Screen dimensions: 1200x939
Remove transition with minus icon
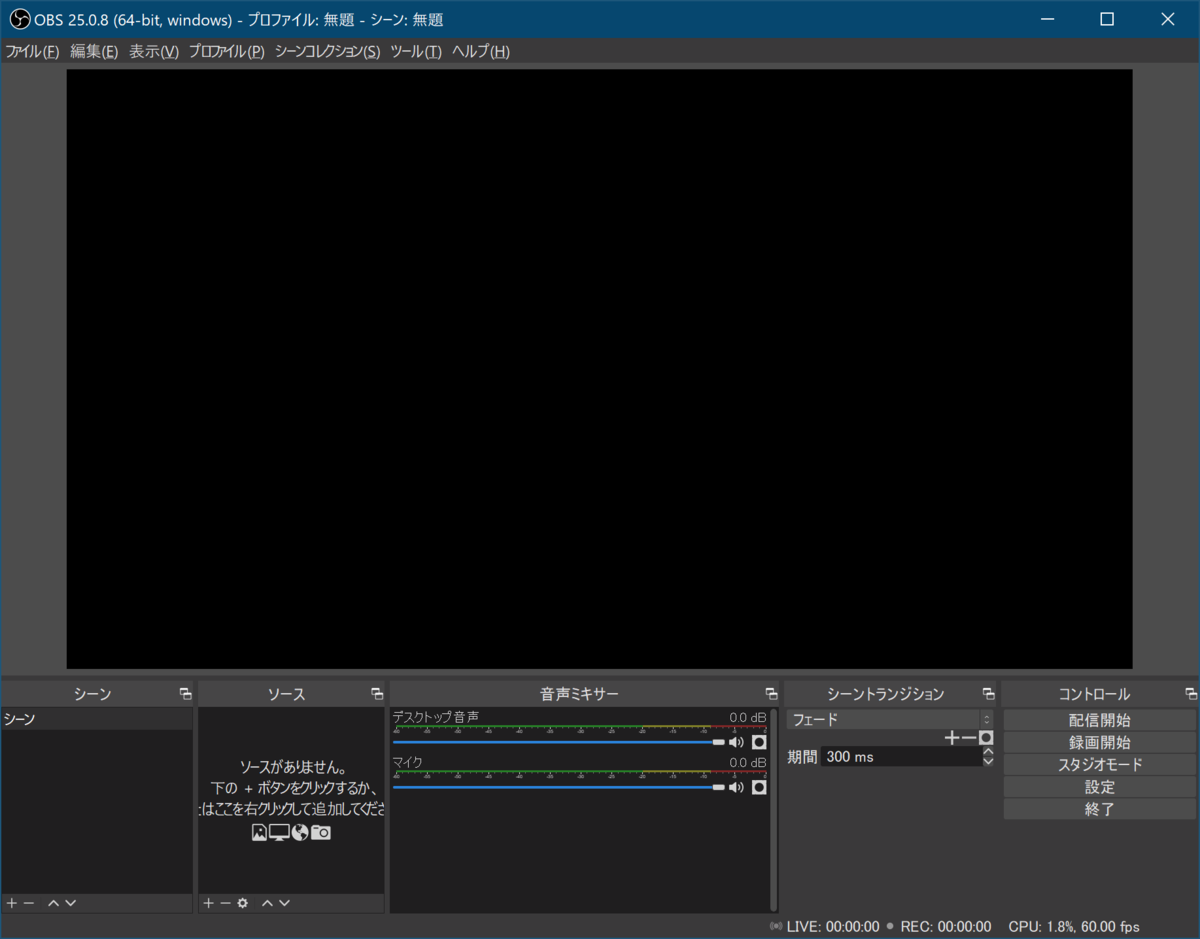click(968, 738)
